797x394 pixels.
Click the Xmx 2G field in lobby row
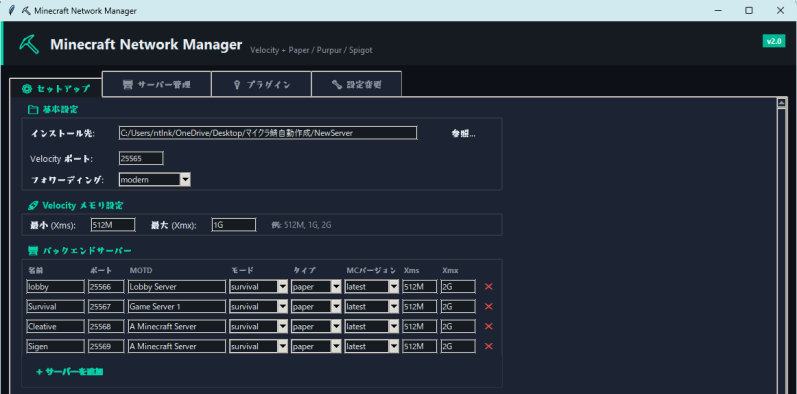point(458,287)
